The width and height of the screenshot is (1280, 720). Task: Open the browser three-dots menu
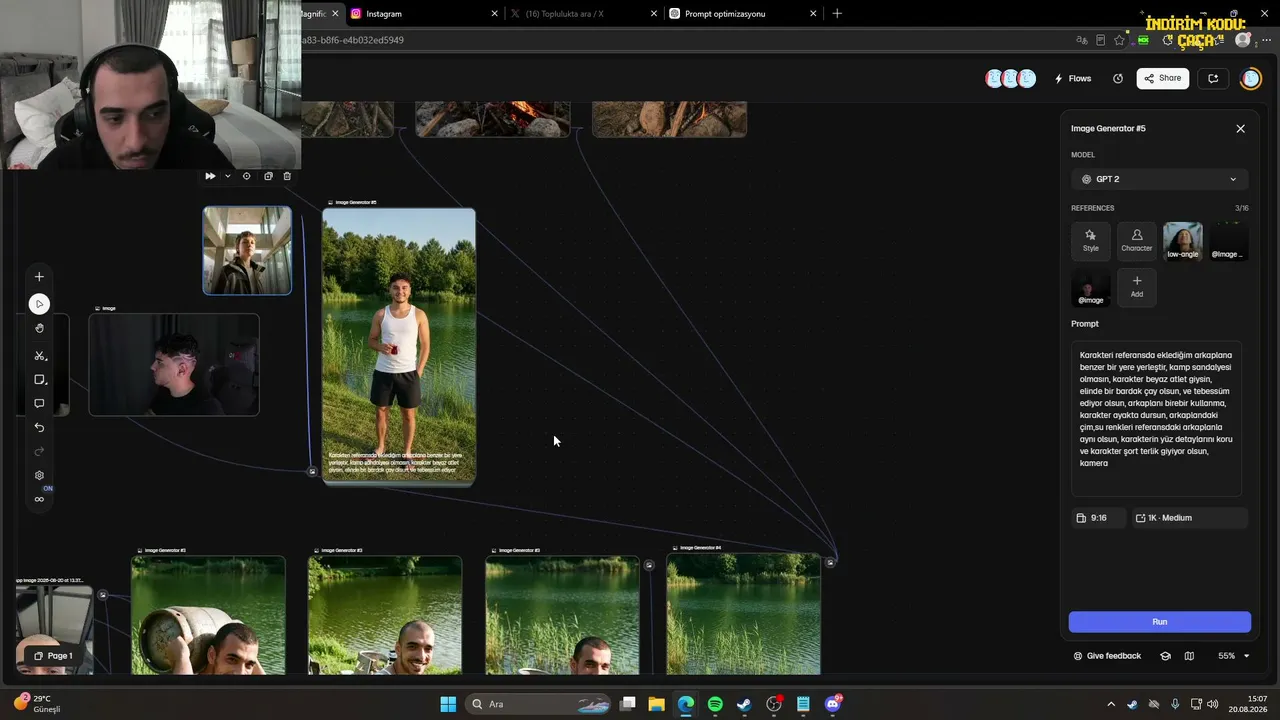(x=1267, y=40)
